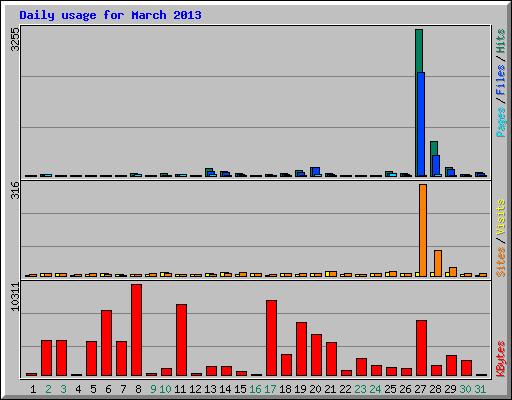Click the day 8 axis label

tap(138, 389)
